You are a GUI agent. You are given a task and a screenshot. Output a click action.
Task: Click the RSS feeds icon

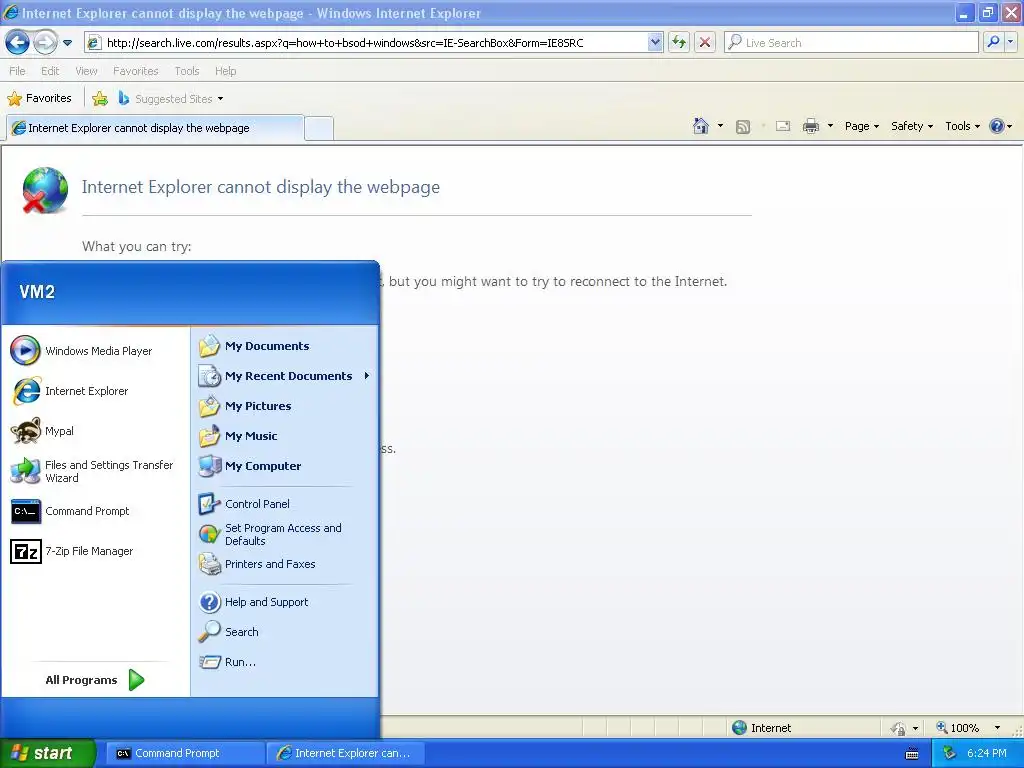click(743, 127)
